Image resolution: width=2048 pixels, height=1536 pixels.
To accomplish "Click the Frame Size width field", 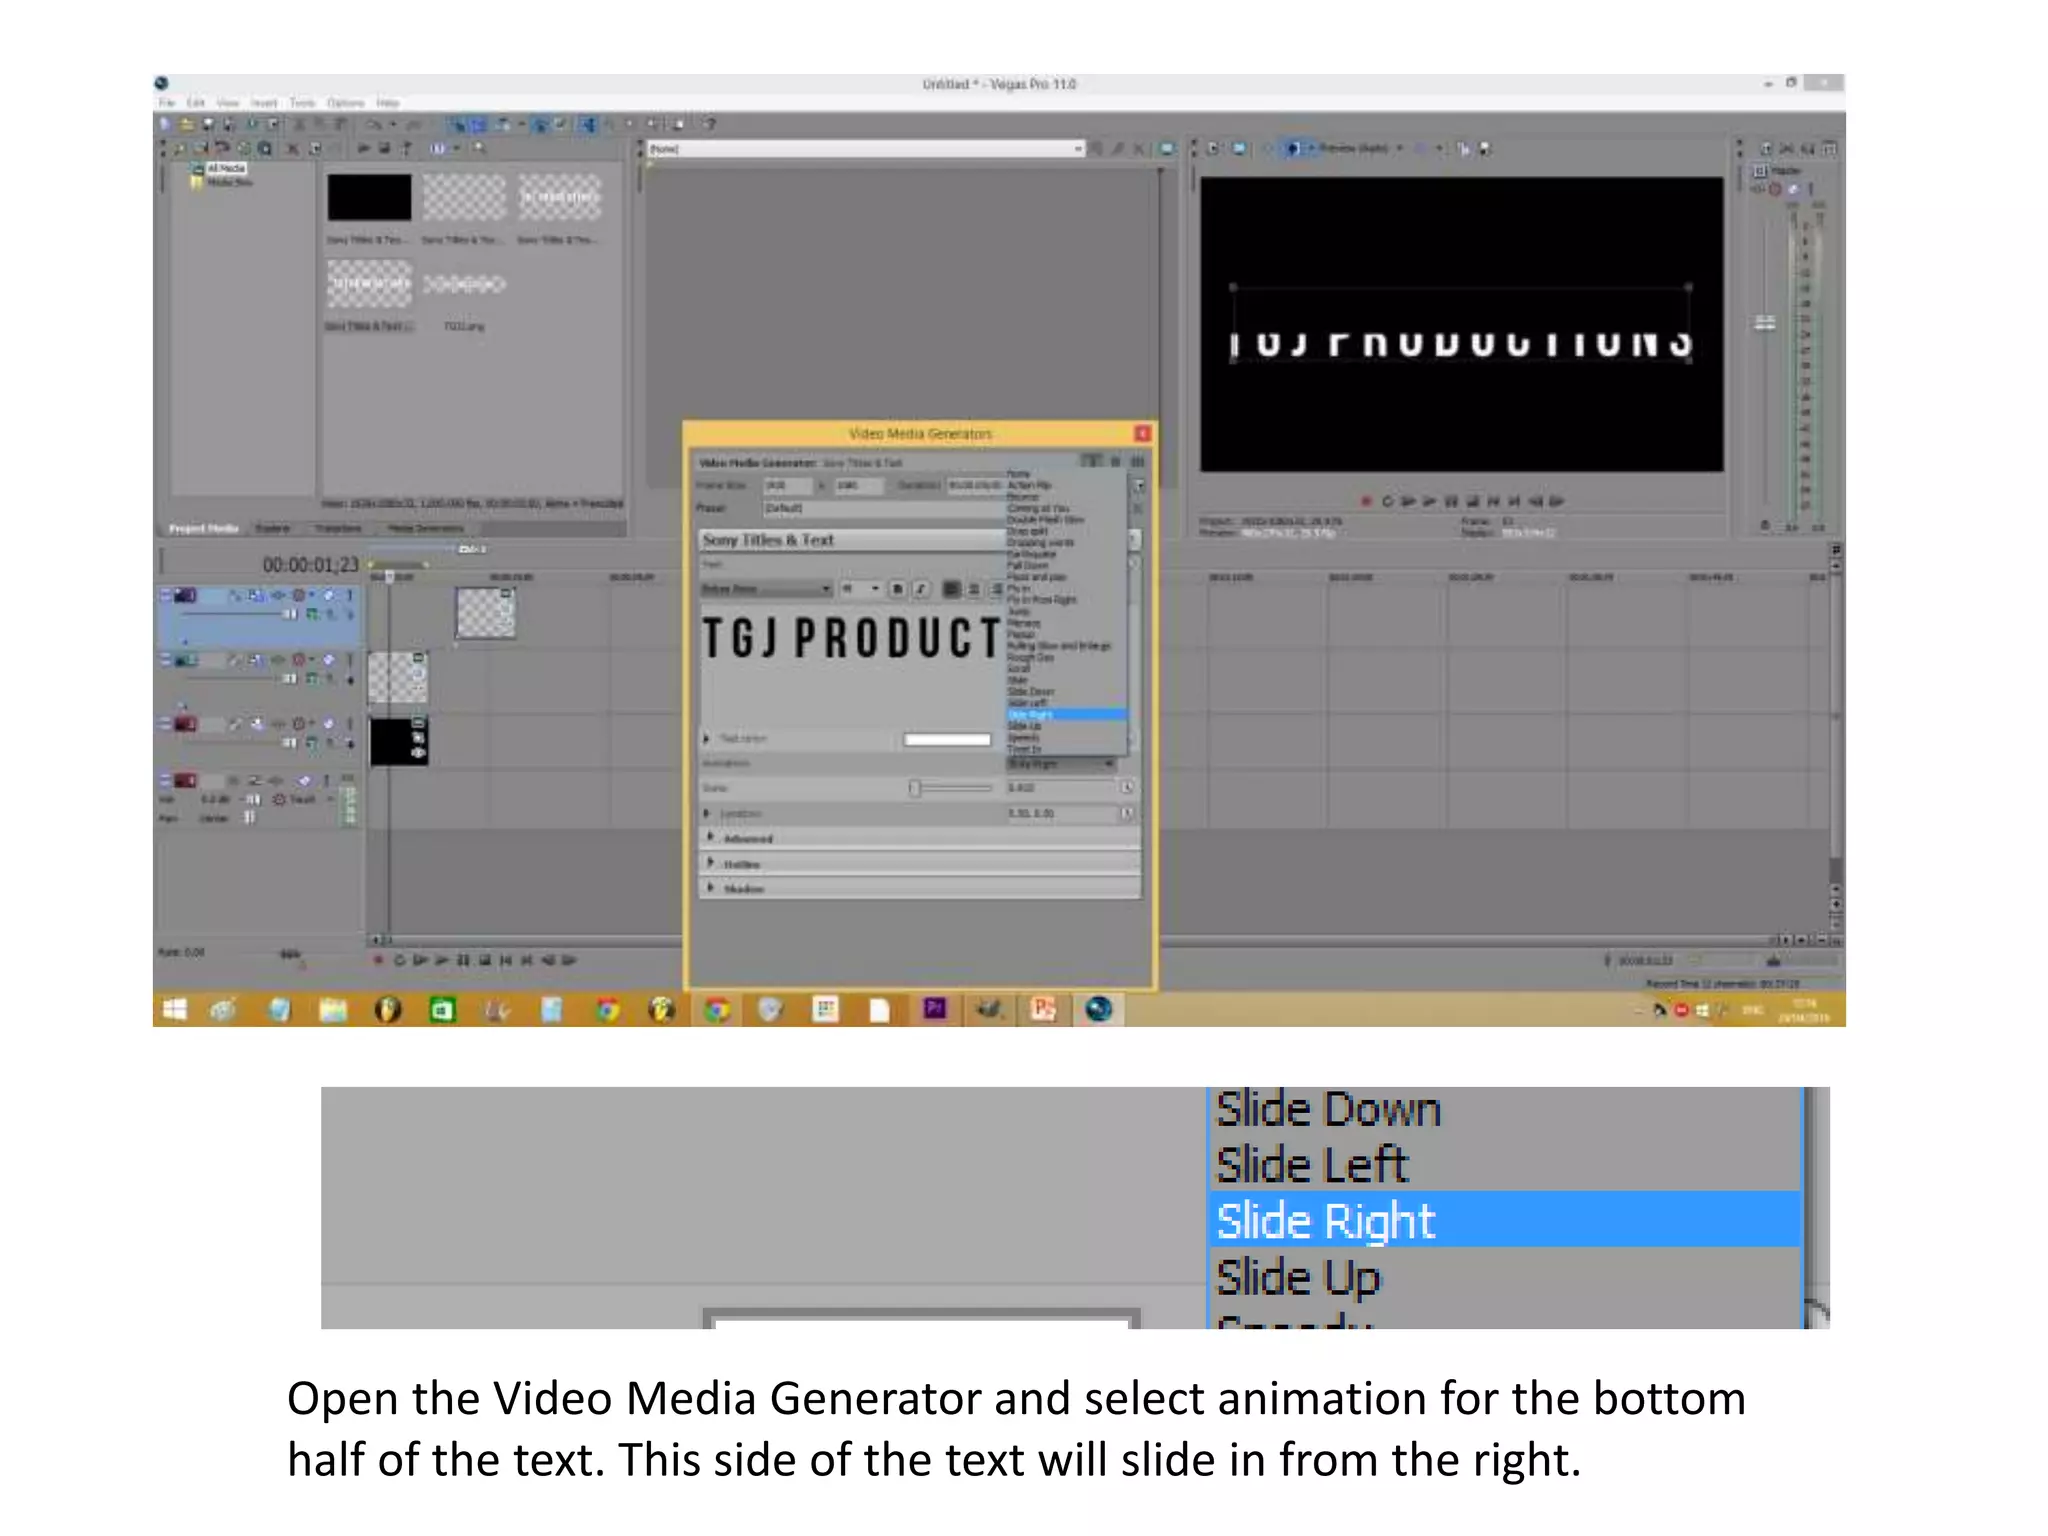I will coord(788,486).
